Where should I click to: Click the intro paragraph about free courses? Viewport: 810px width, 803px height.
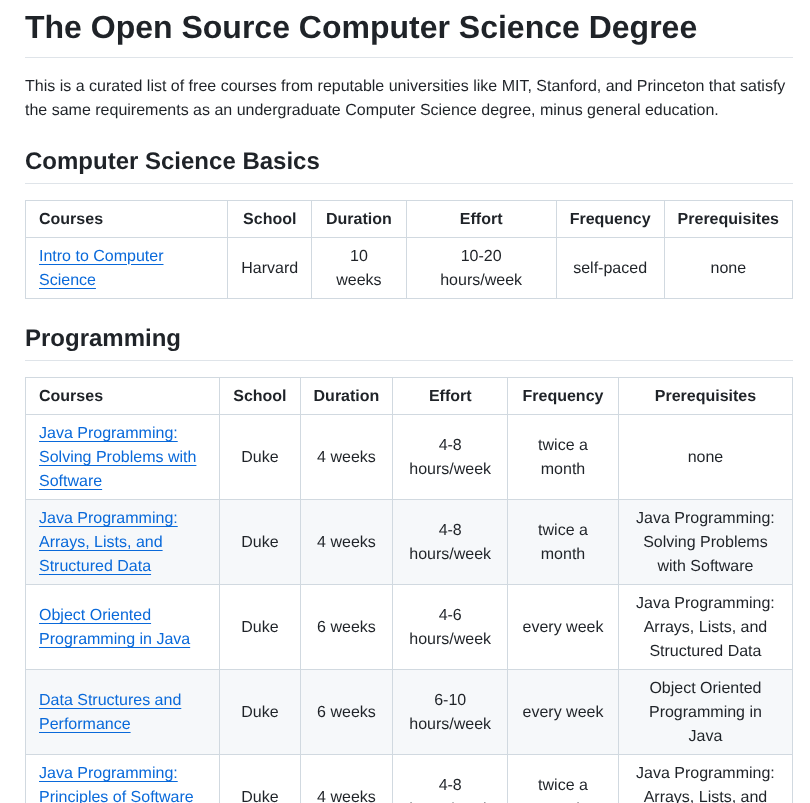pyautogui.click(x=405, y=98)
